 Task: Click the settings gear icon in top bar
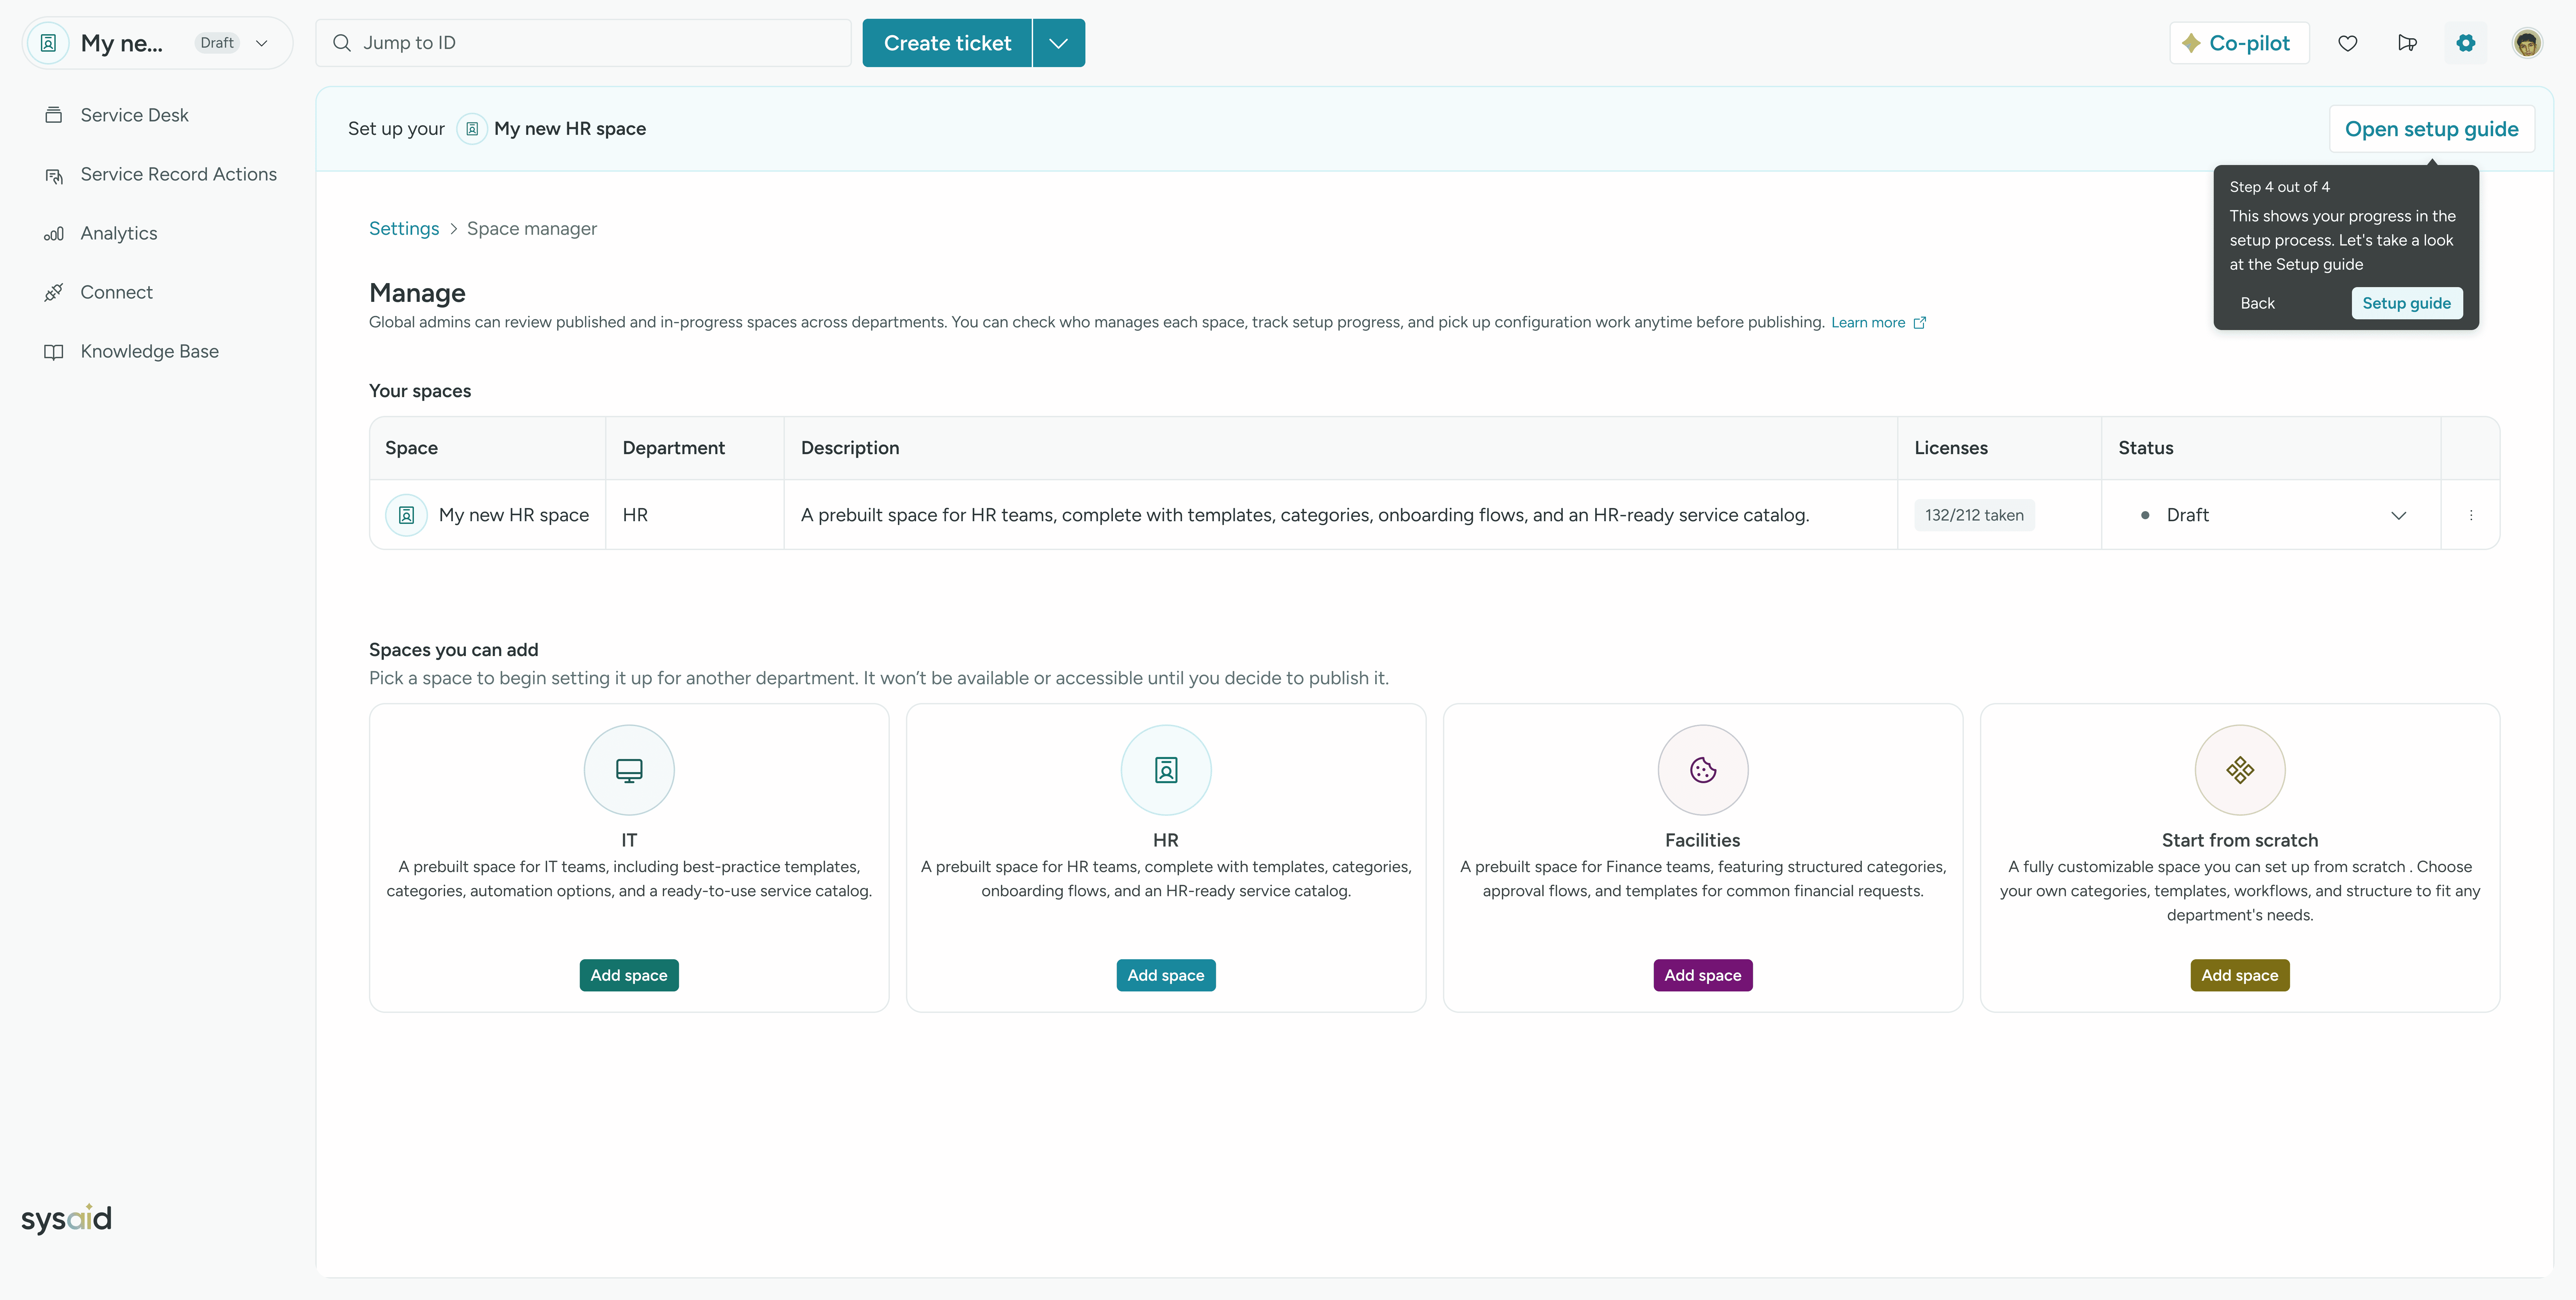pos(2466,43)
